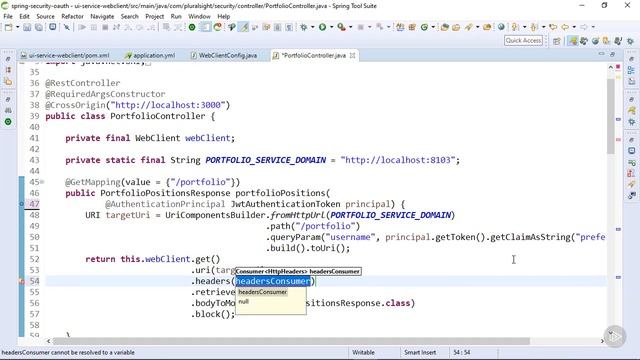The height and width of the screenshot is (360, 640).
Task: Open the Edit menu
Action: (x=24, y=16)
